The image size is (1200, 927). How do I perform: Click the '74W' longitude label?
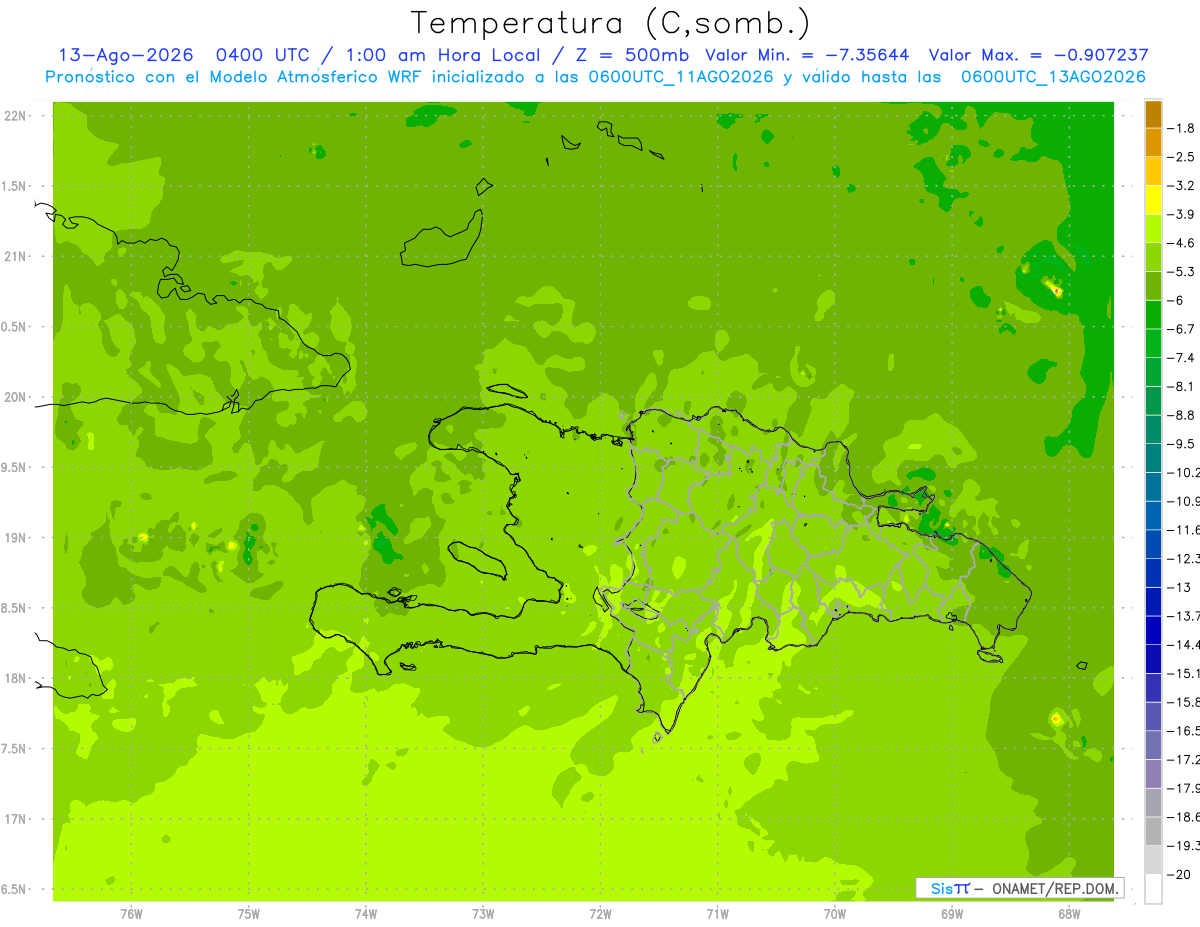[x=365, y=914]
